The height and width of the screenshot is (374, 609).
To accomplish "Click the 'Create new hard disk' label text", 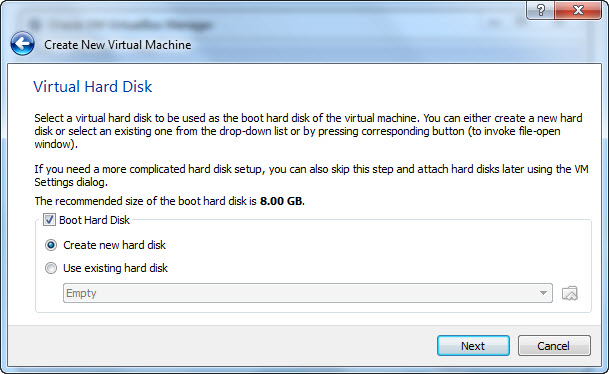I will coord(115,245).
